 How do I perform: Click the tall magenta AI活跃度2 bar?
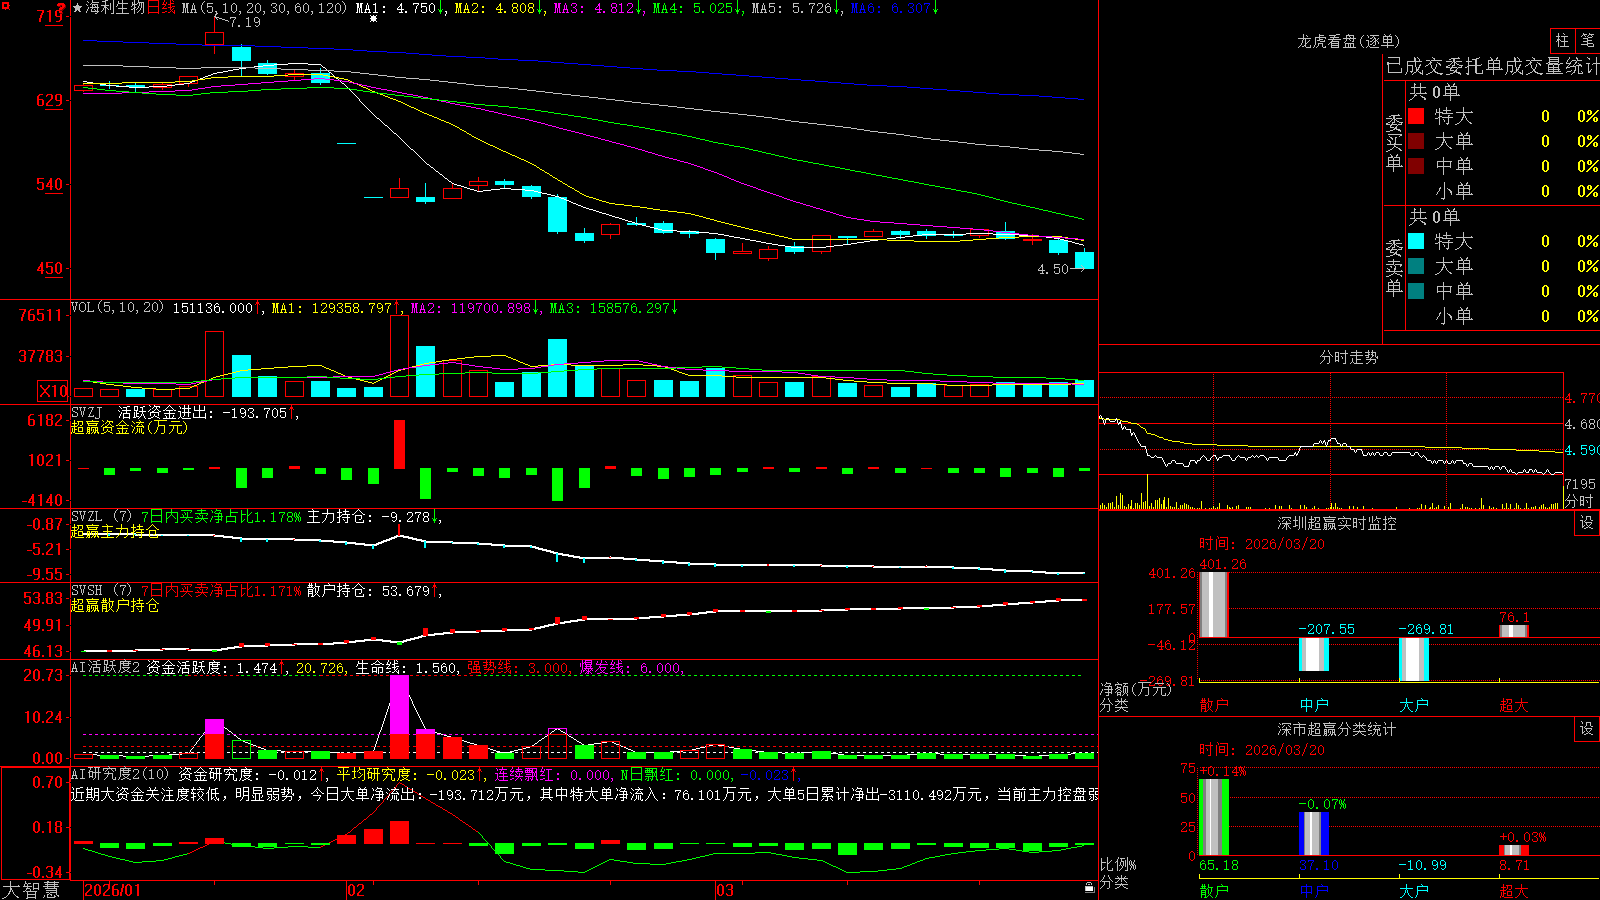[399, 705]
